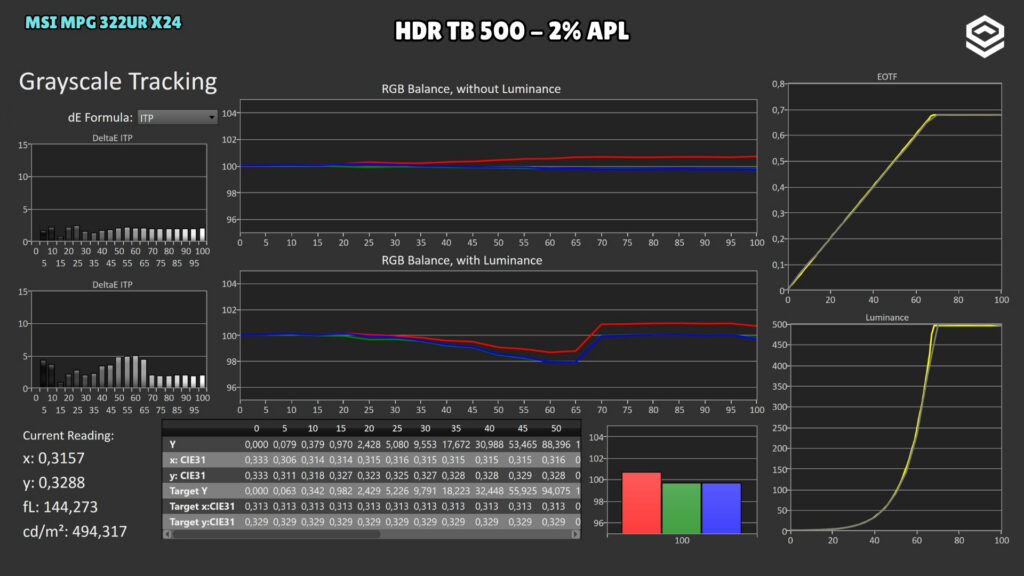
Task: Click the data table's right scroll arrow
Action: 575,534
